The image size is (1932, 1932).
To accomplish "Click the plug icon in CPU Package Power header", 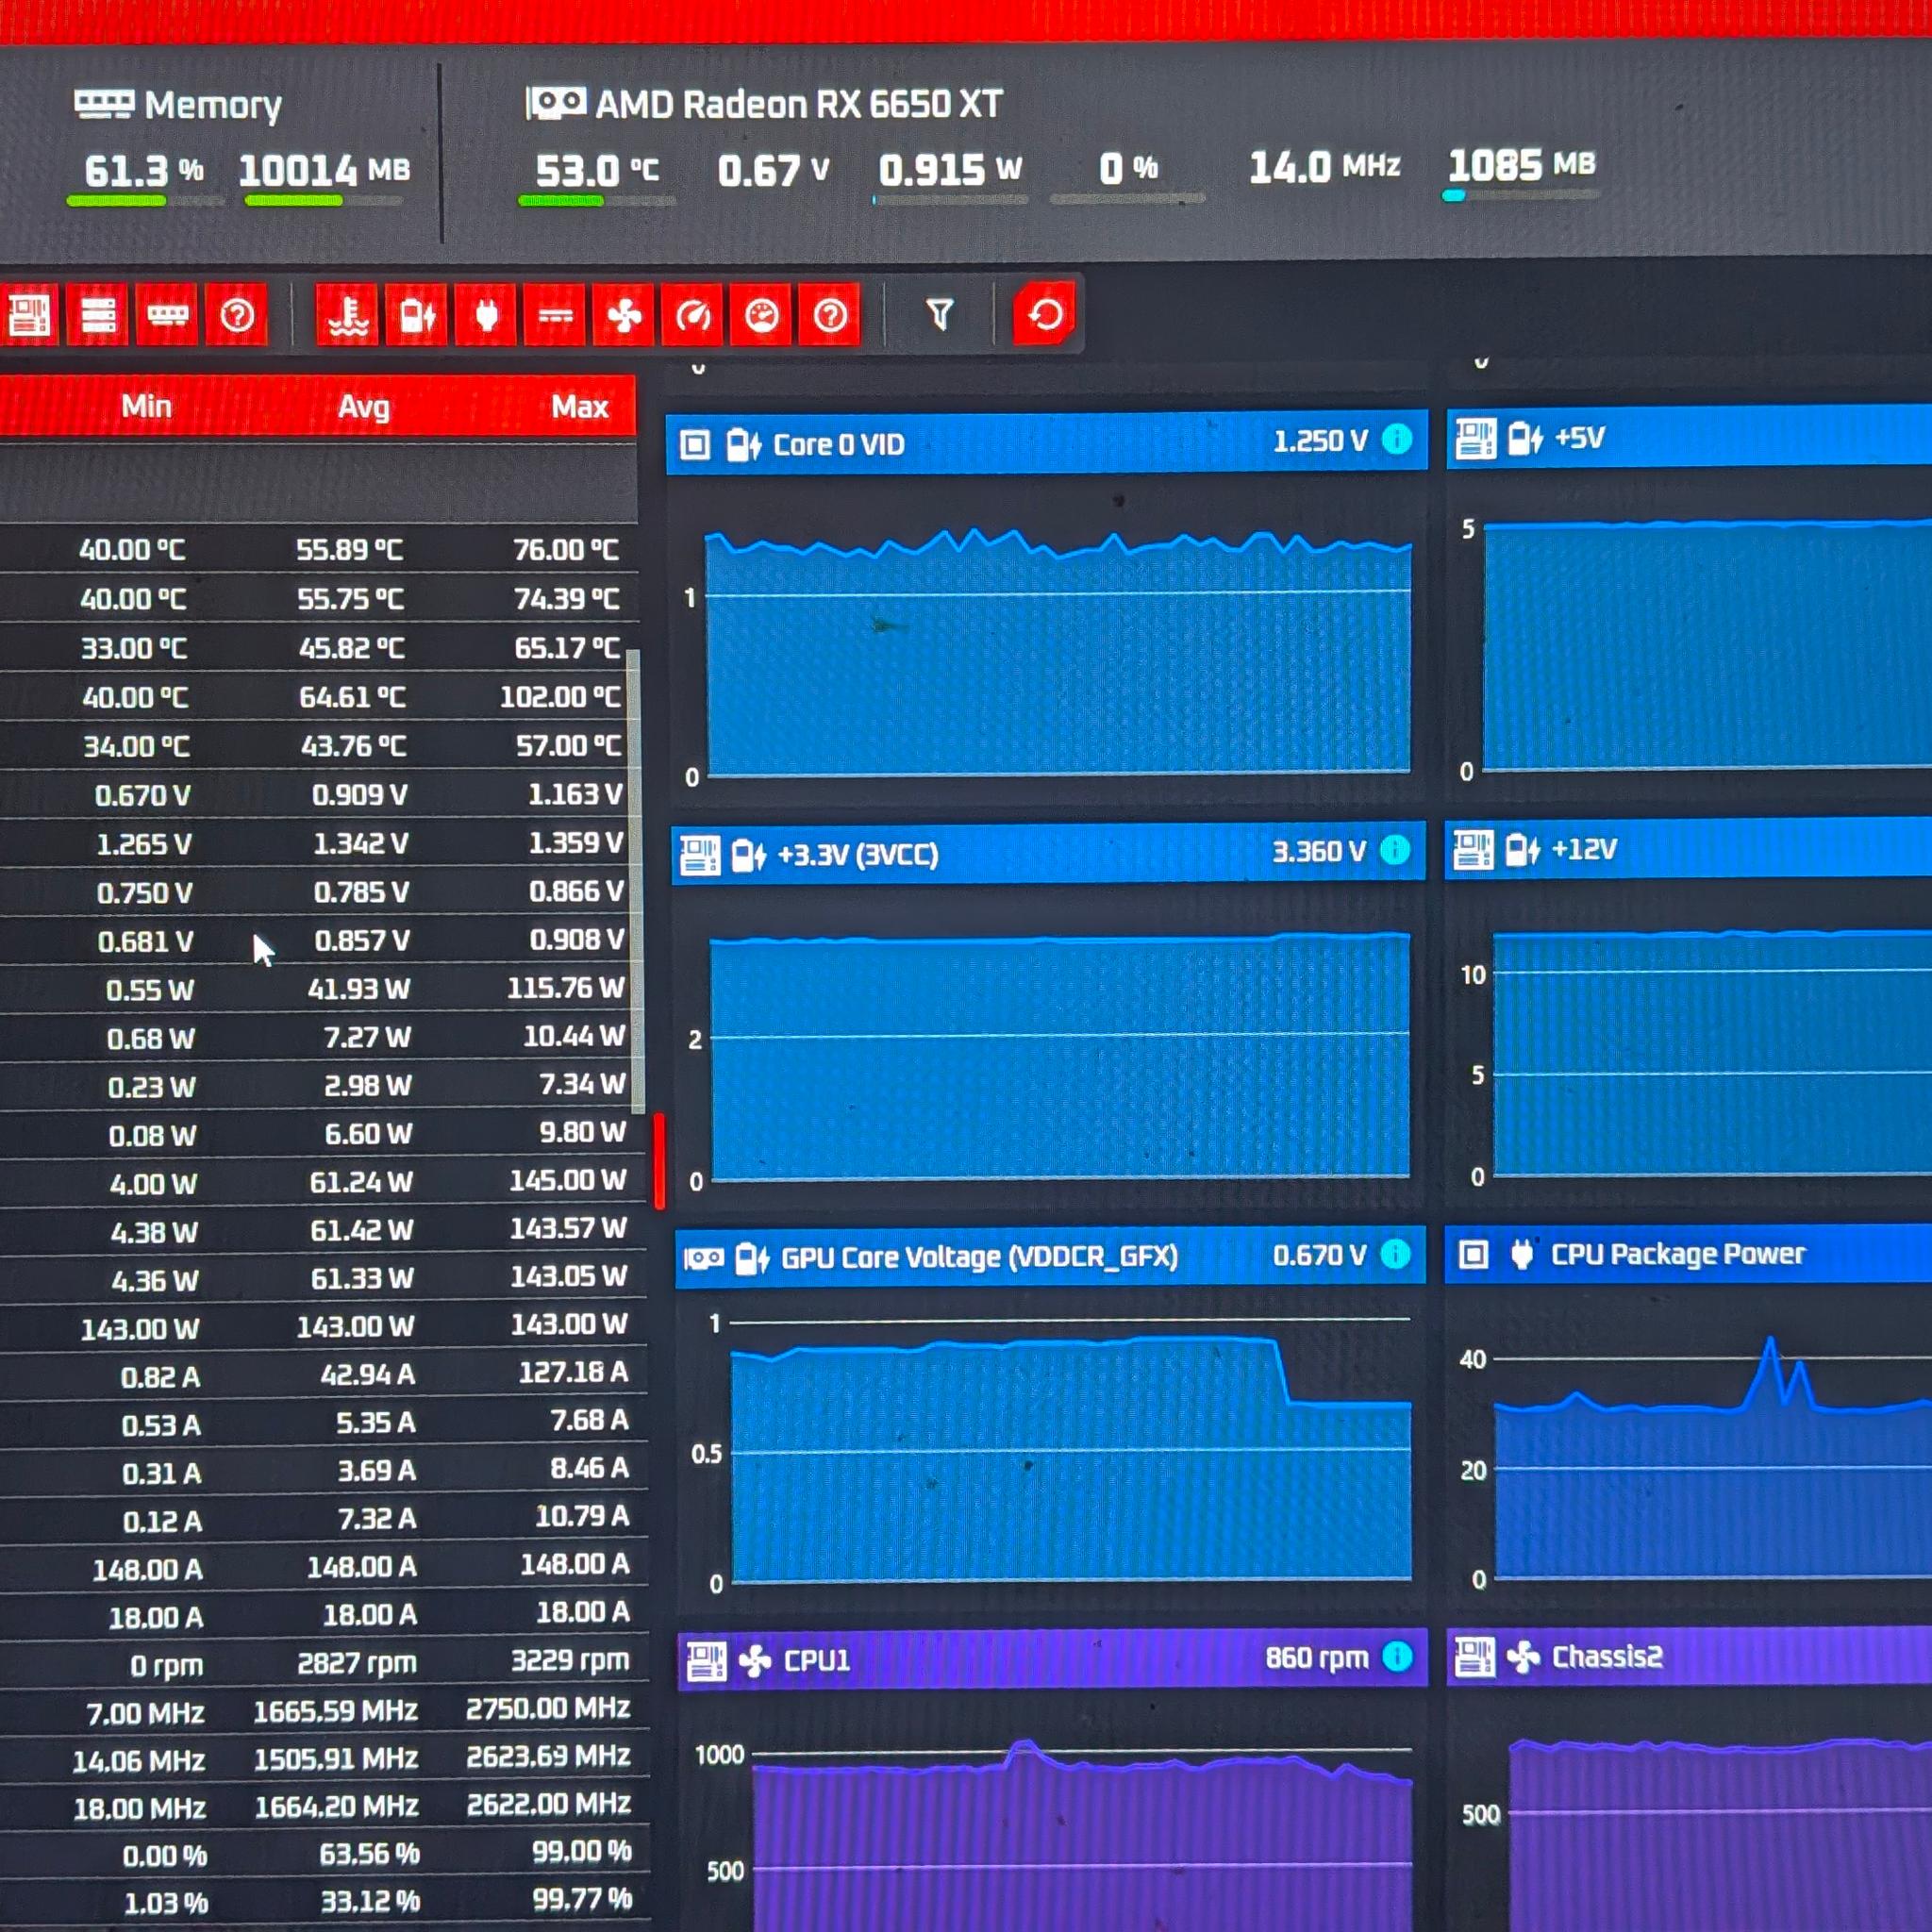I will 1522,1254.
